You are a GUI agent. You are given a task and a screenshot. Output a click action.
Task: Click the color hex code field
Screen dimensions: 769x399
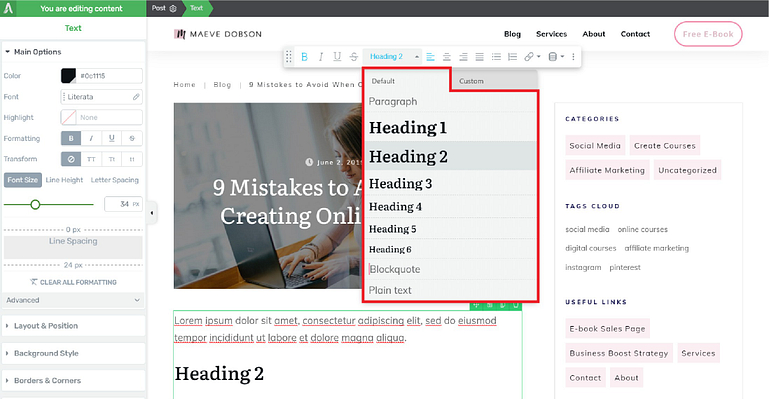(110, 76)
